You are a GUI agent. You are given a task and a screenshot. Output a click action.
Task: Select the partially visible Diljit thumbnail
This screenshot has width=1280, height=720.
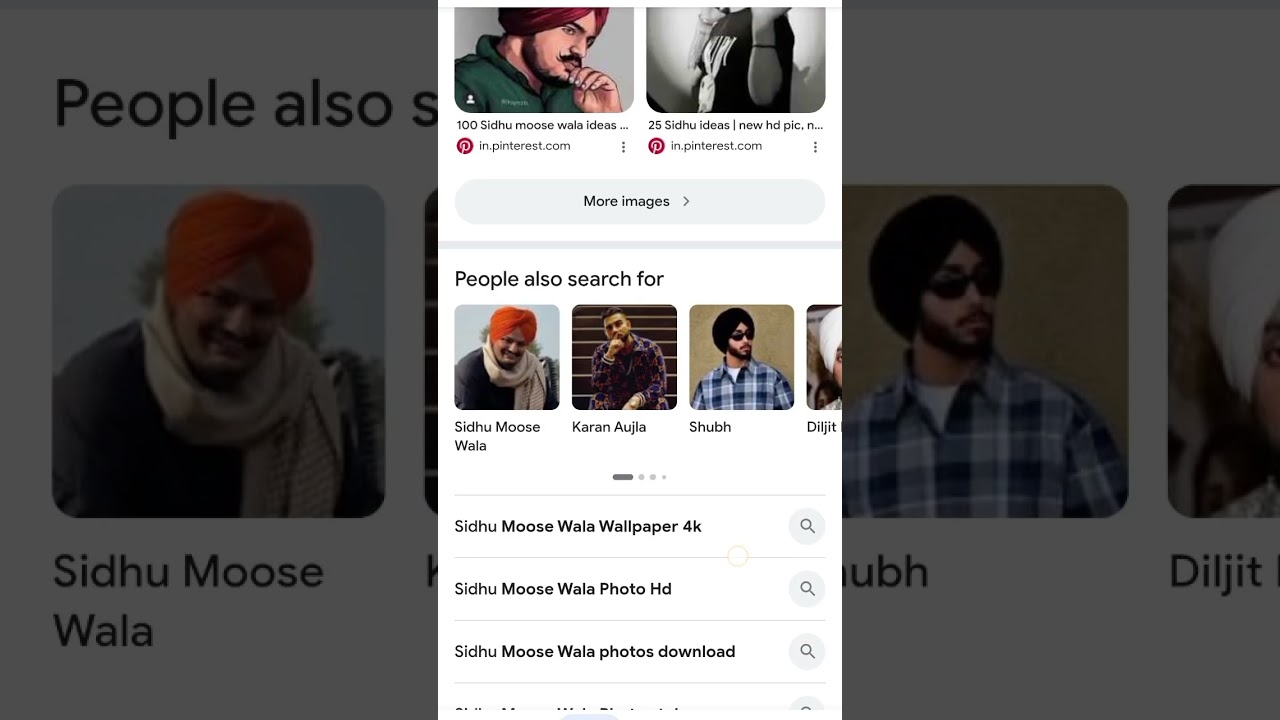tap(824, 357)
